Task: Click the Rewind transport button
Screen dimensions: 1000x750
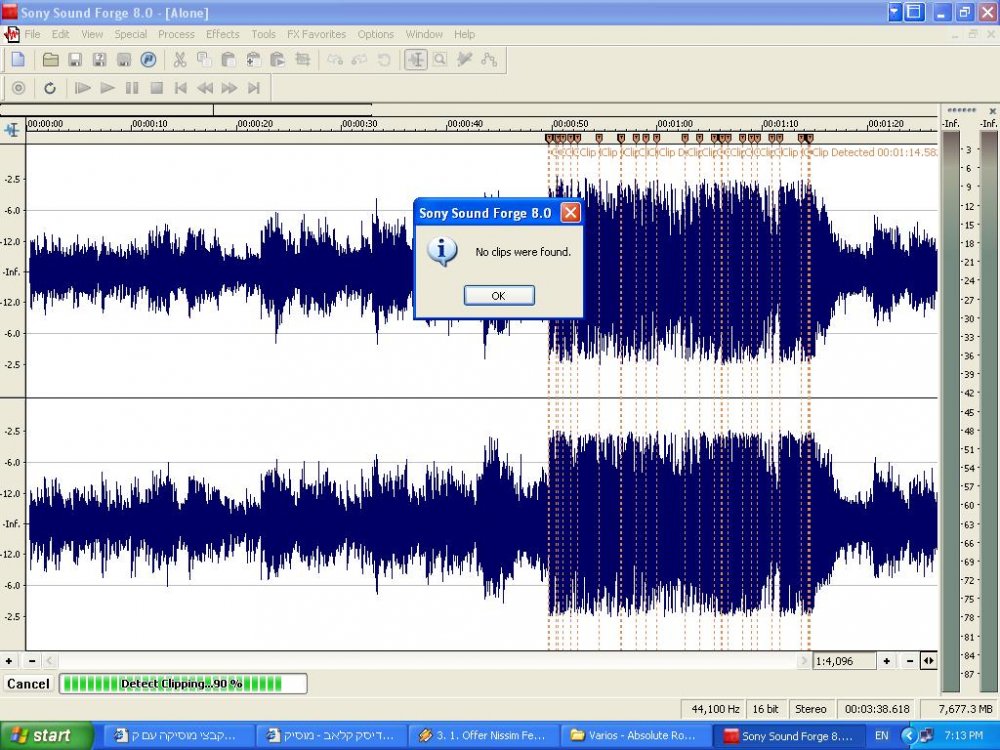Action: (x=205, y=88)
